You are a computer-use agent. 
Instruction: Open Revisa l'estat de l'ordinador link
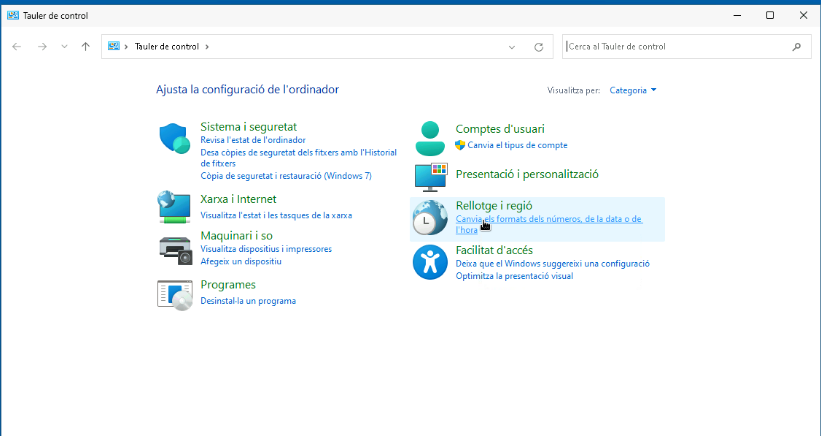pyautogui.click(x=253, y=141)
